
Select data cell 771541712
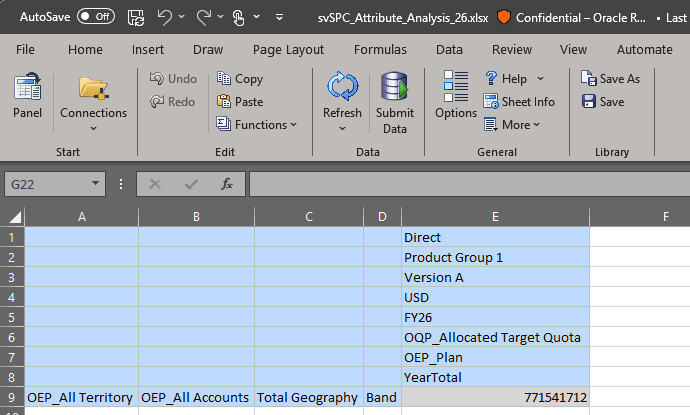(495, 397)
